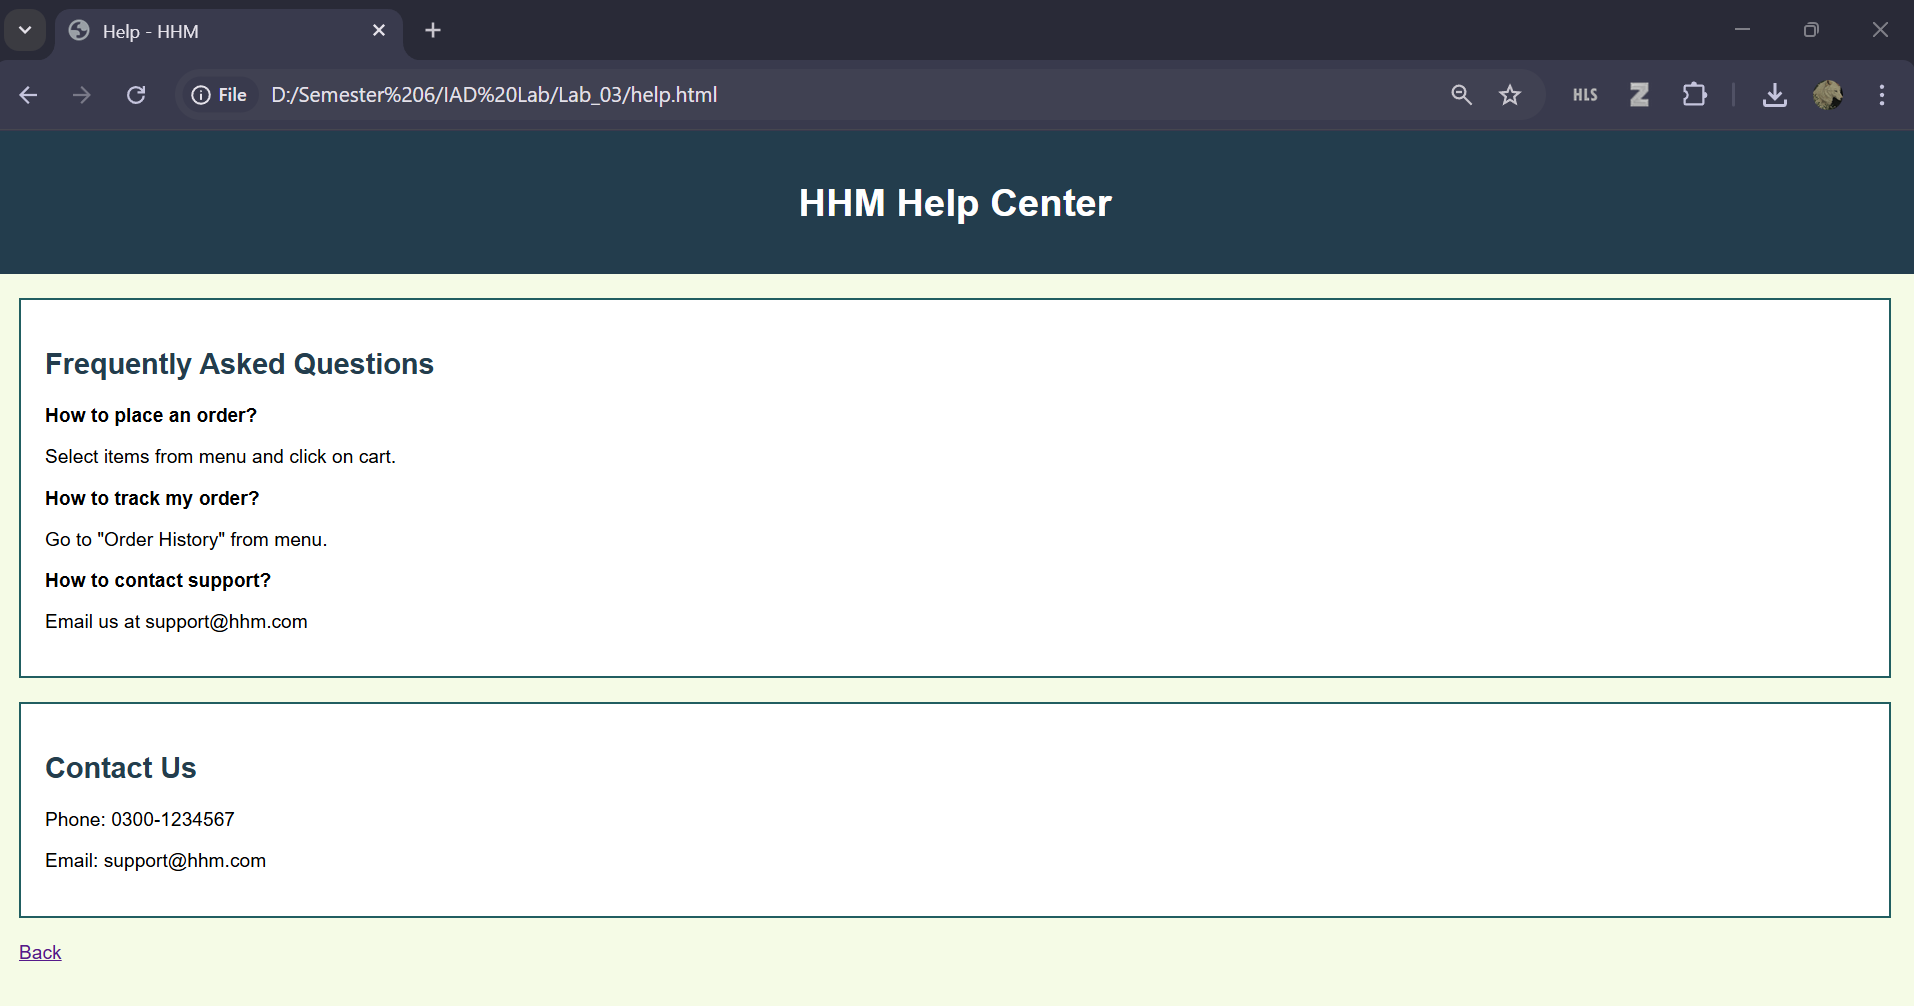Viewport: 1914px width, 1006px height.
Task: Bookmark this page with the star icon
Action: coord(1510,95)
